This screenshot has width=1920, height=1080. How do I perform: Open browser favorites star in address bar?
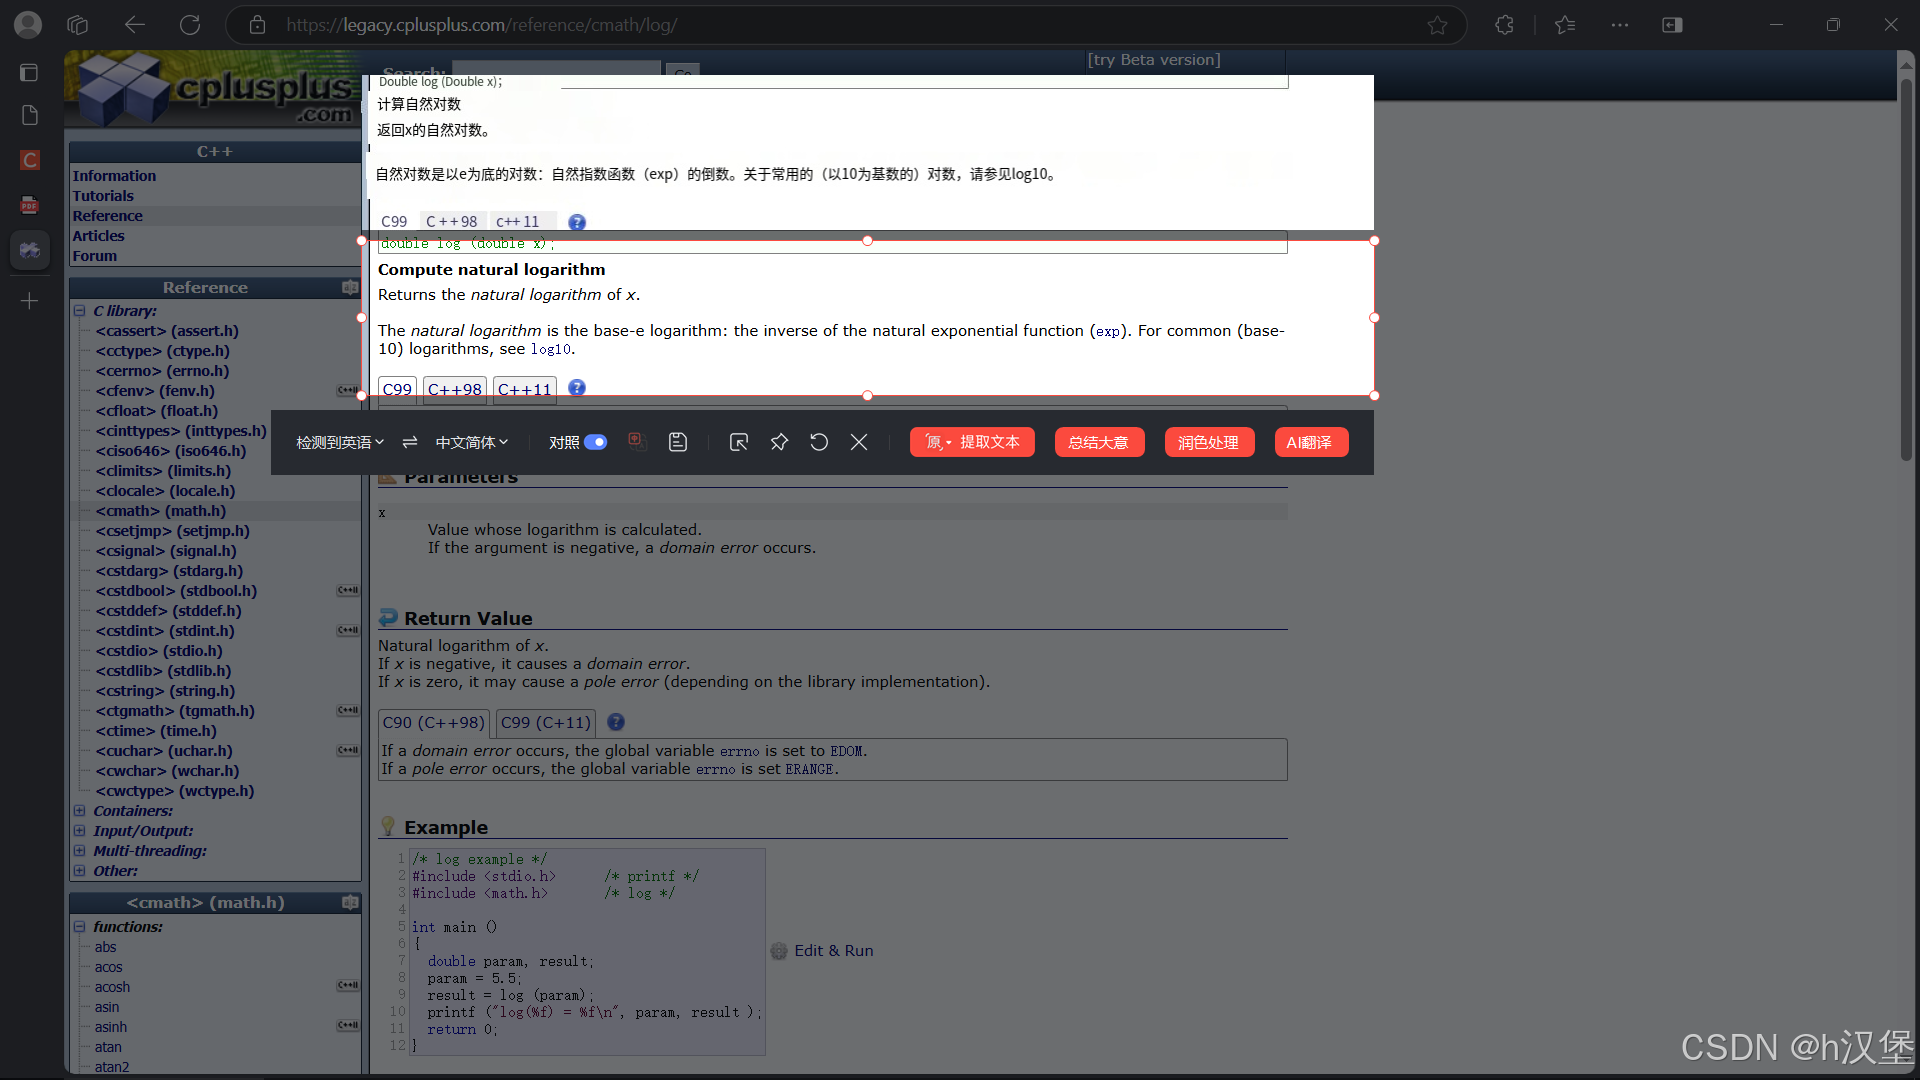pos(1437,25)
